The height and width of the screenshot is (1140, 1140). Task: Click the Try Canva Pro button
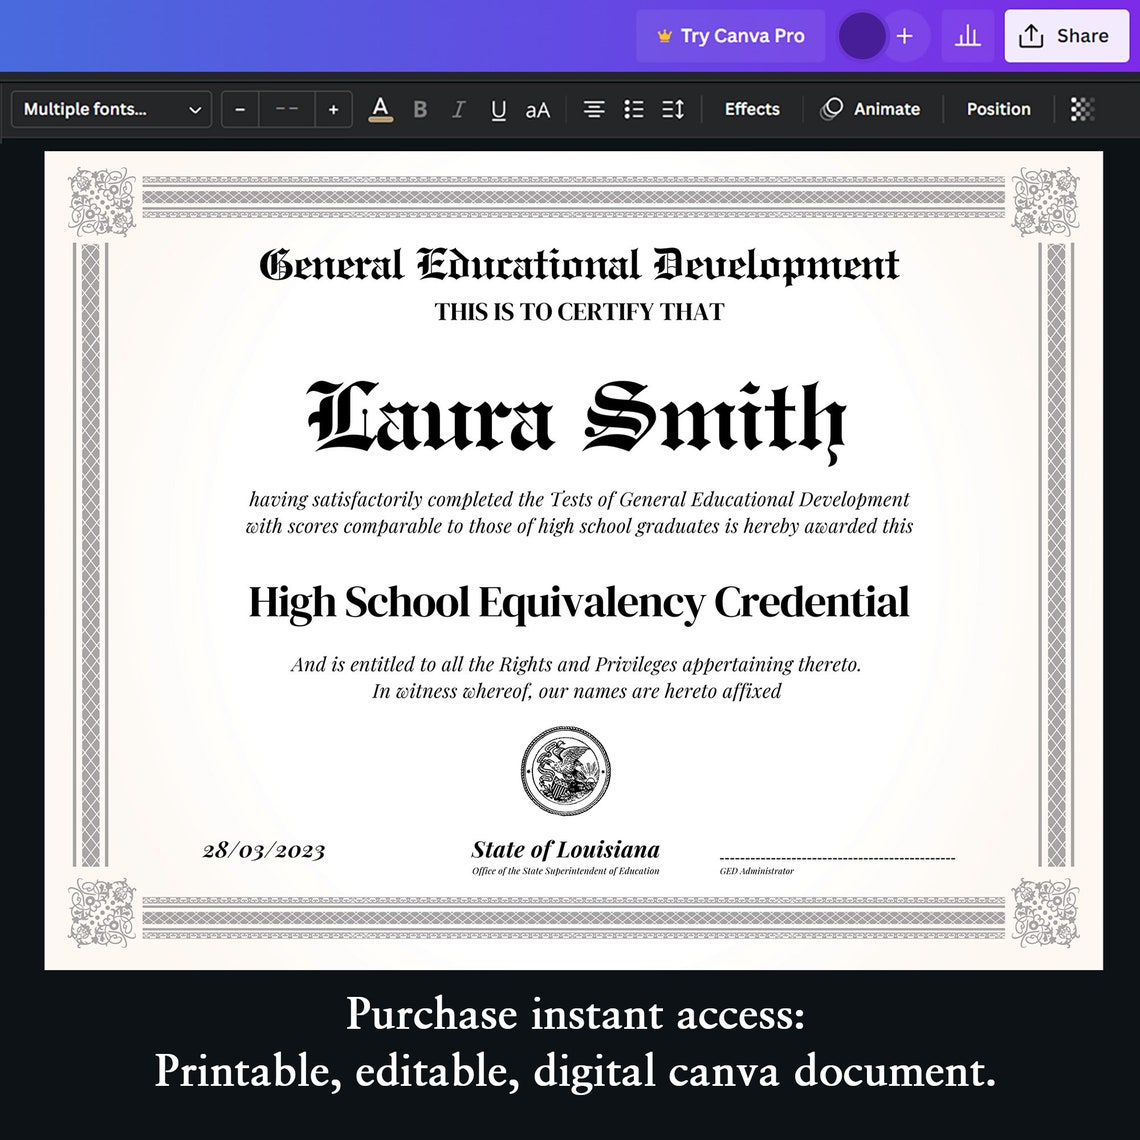pyautogui.click(x=730, y=35)
